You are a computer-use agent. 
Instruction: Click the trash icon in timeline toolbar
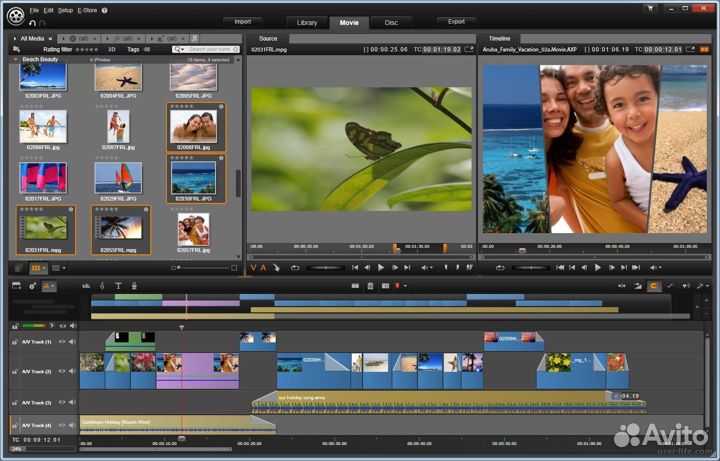pyautogui.click(x=370, y=286)
